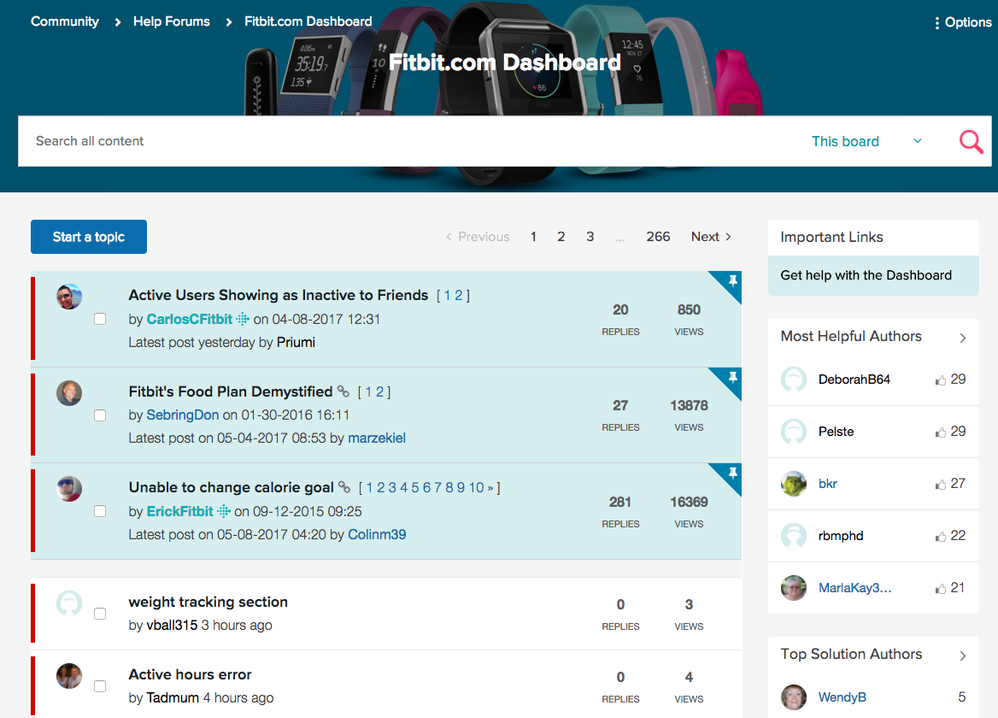The width and height of the screenshot is (998, 718).
Task: View WendyB's author profile link
Action: tap(842, 698)
